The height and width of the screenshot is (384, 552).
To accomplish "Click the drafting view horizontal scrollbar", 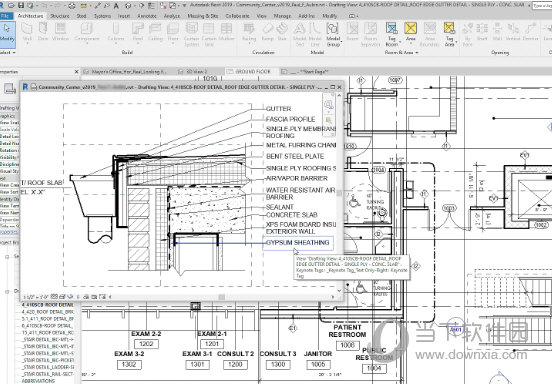I will [222, 297].
